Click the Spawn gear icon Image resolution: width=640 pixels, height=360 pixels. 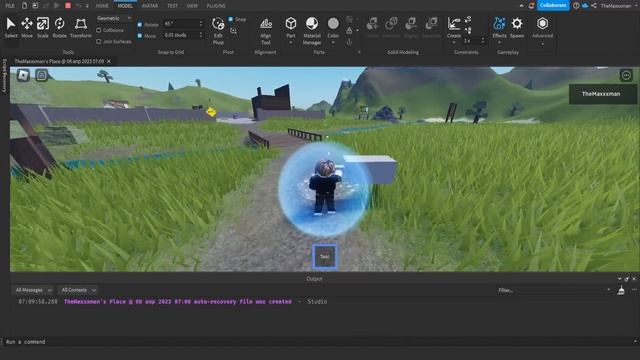click(x=517, y=27)
